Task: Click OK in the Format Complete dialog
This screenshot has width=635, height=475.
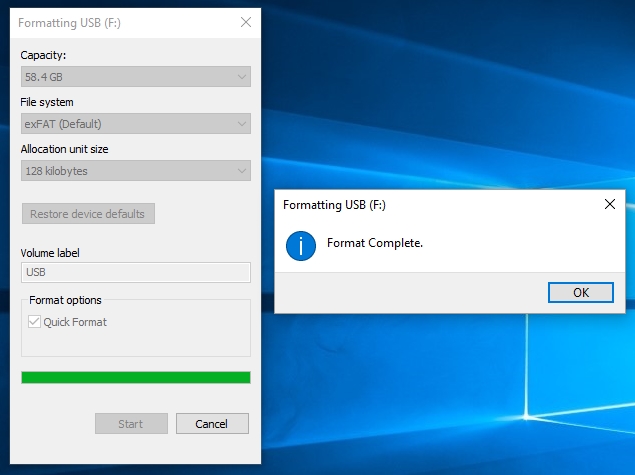Action: [x=581, y=292]
